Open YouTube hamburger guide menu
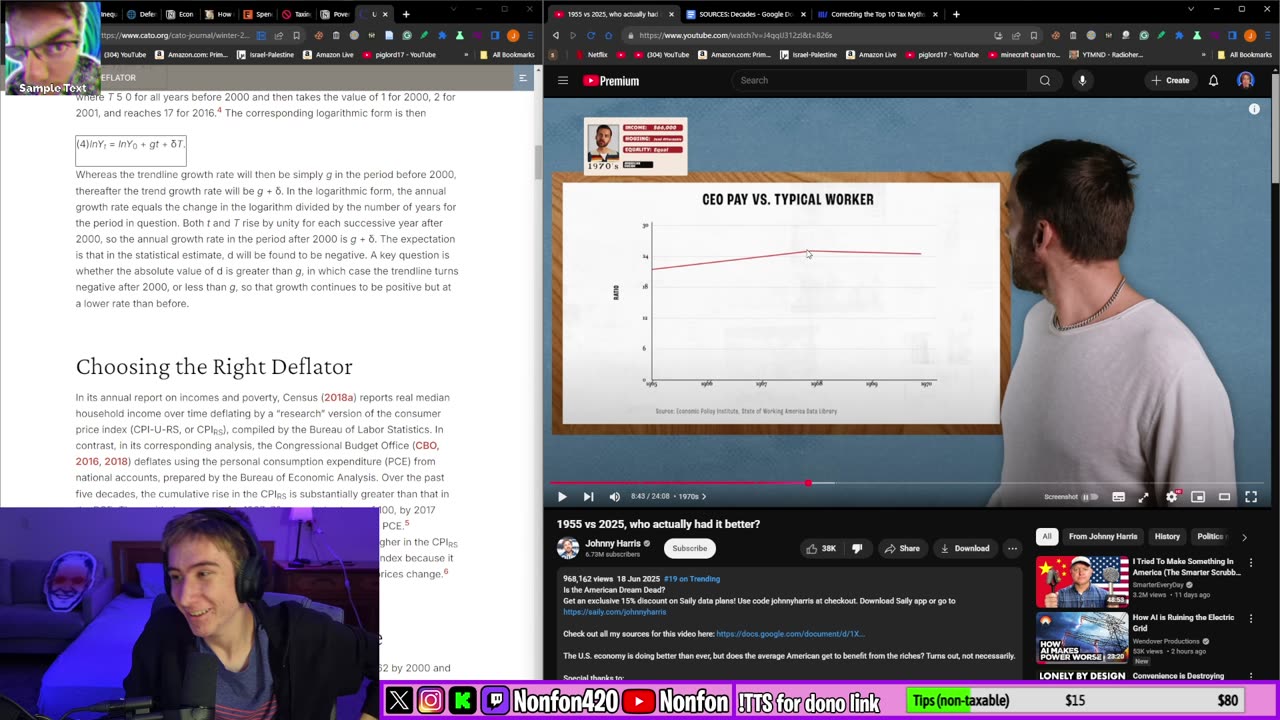The image size is (1280, 720). tap(563, 81)
